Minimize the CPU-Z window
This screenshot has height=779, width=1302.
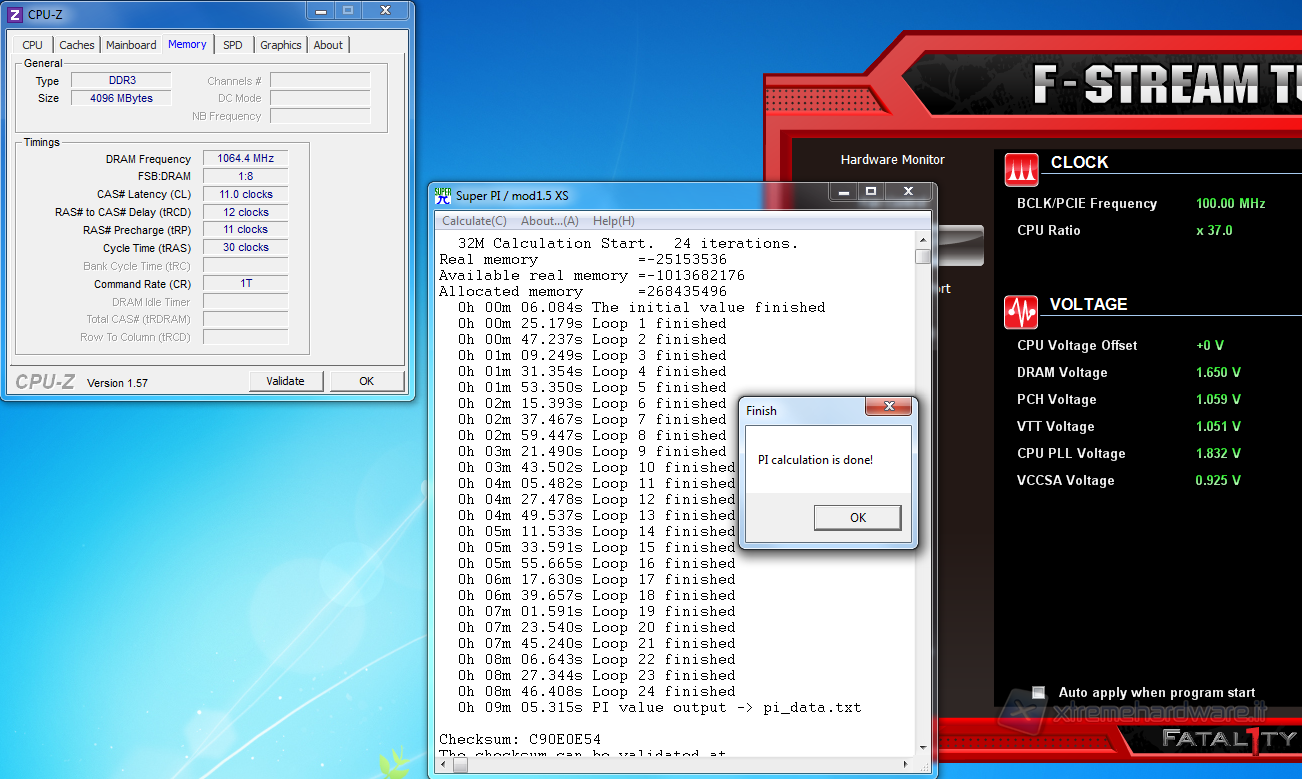[320, 10]
